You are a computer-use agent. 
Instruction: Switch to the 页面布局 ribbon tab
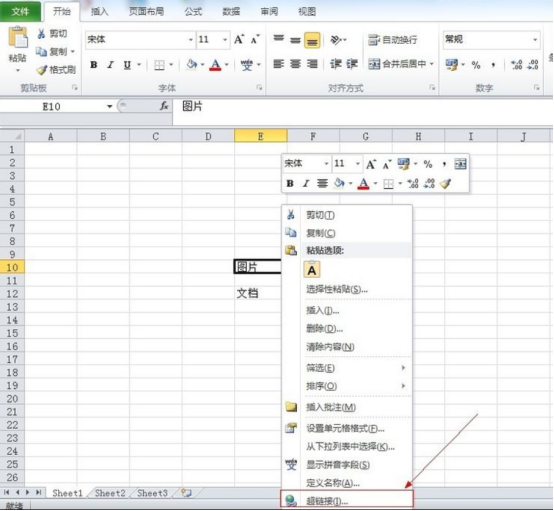[146, 12]
